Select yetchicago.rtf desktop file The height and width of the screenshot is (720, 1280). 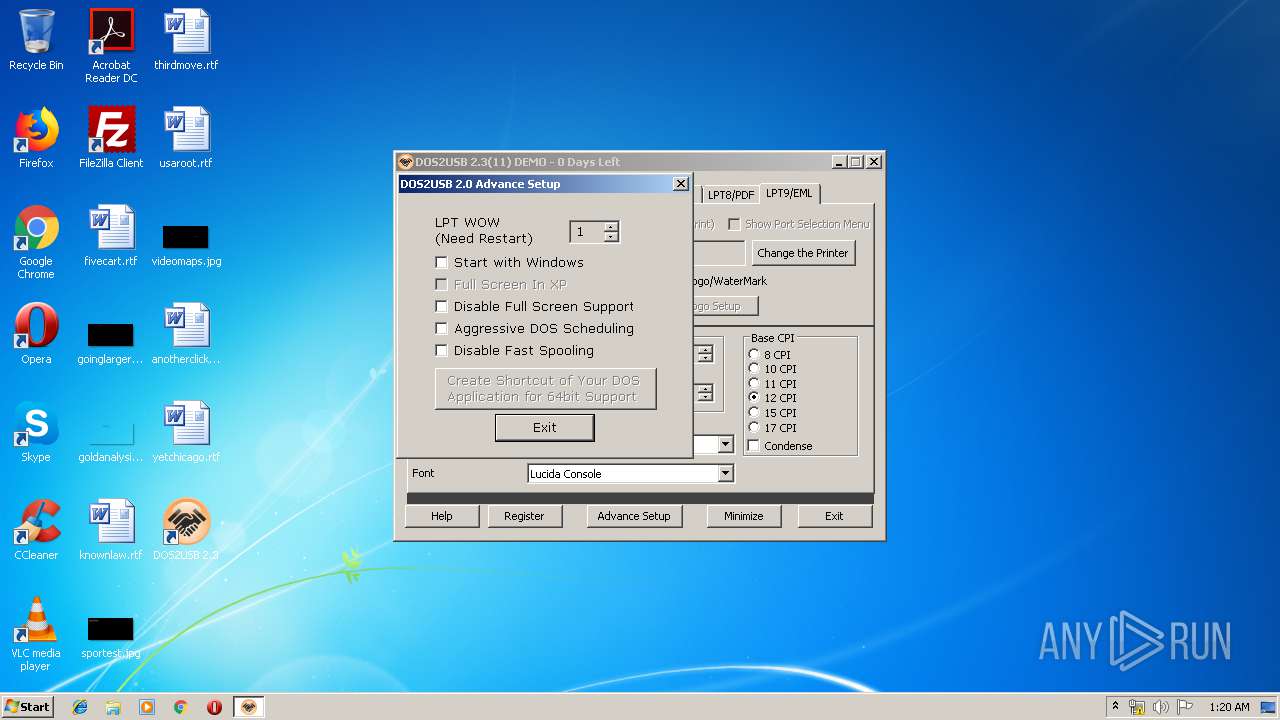coord(186,432)
